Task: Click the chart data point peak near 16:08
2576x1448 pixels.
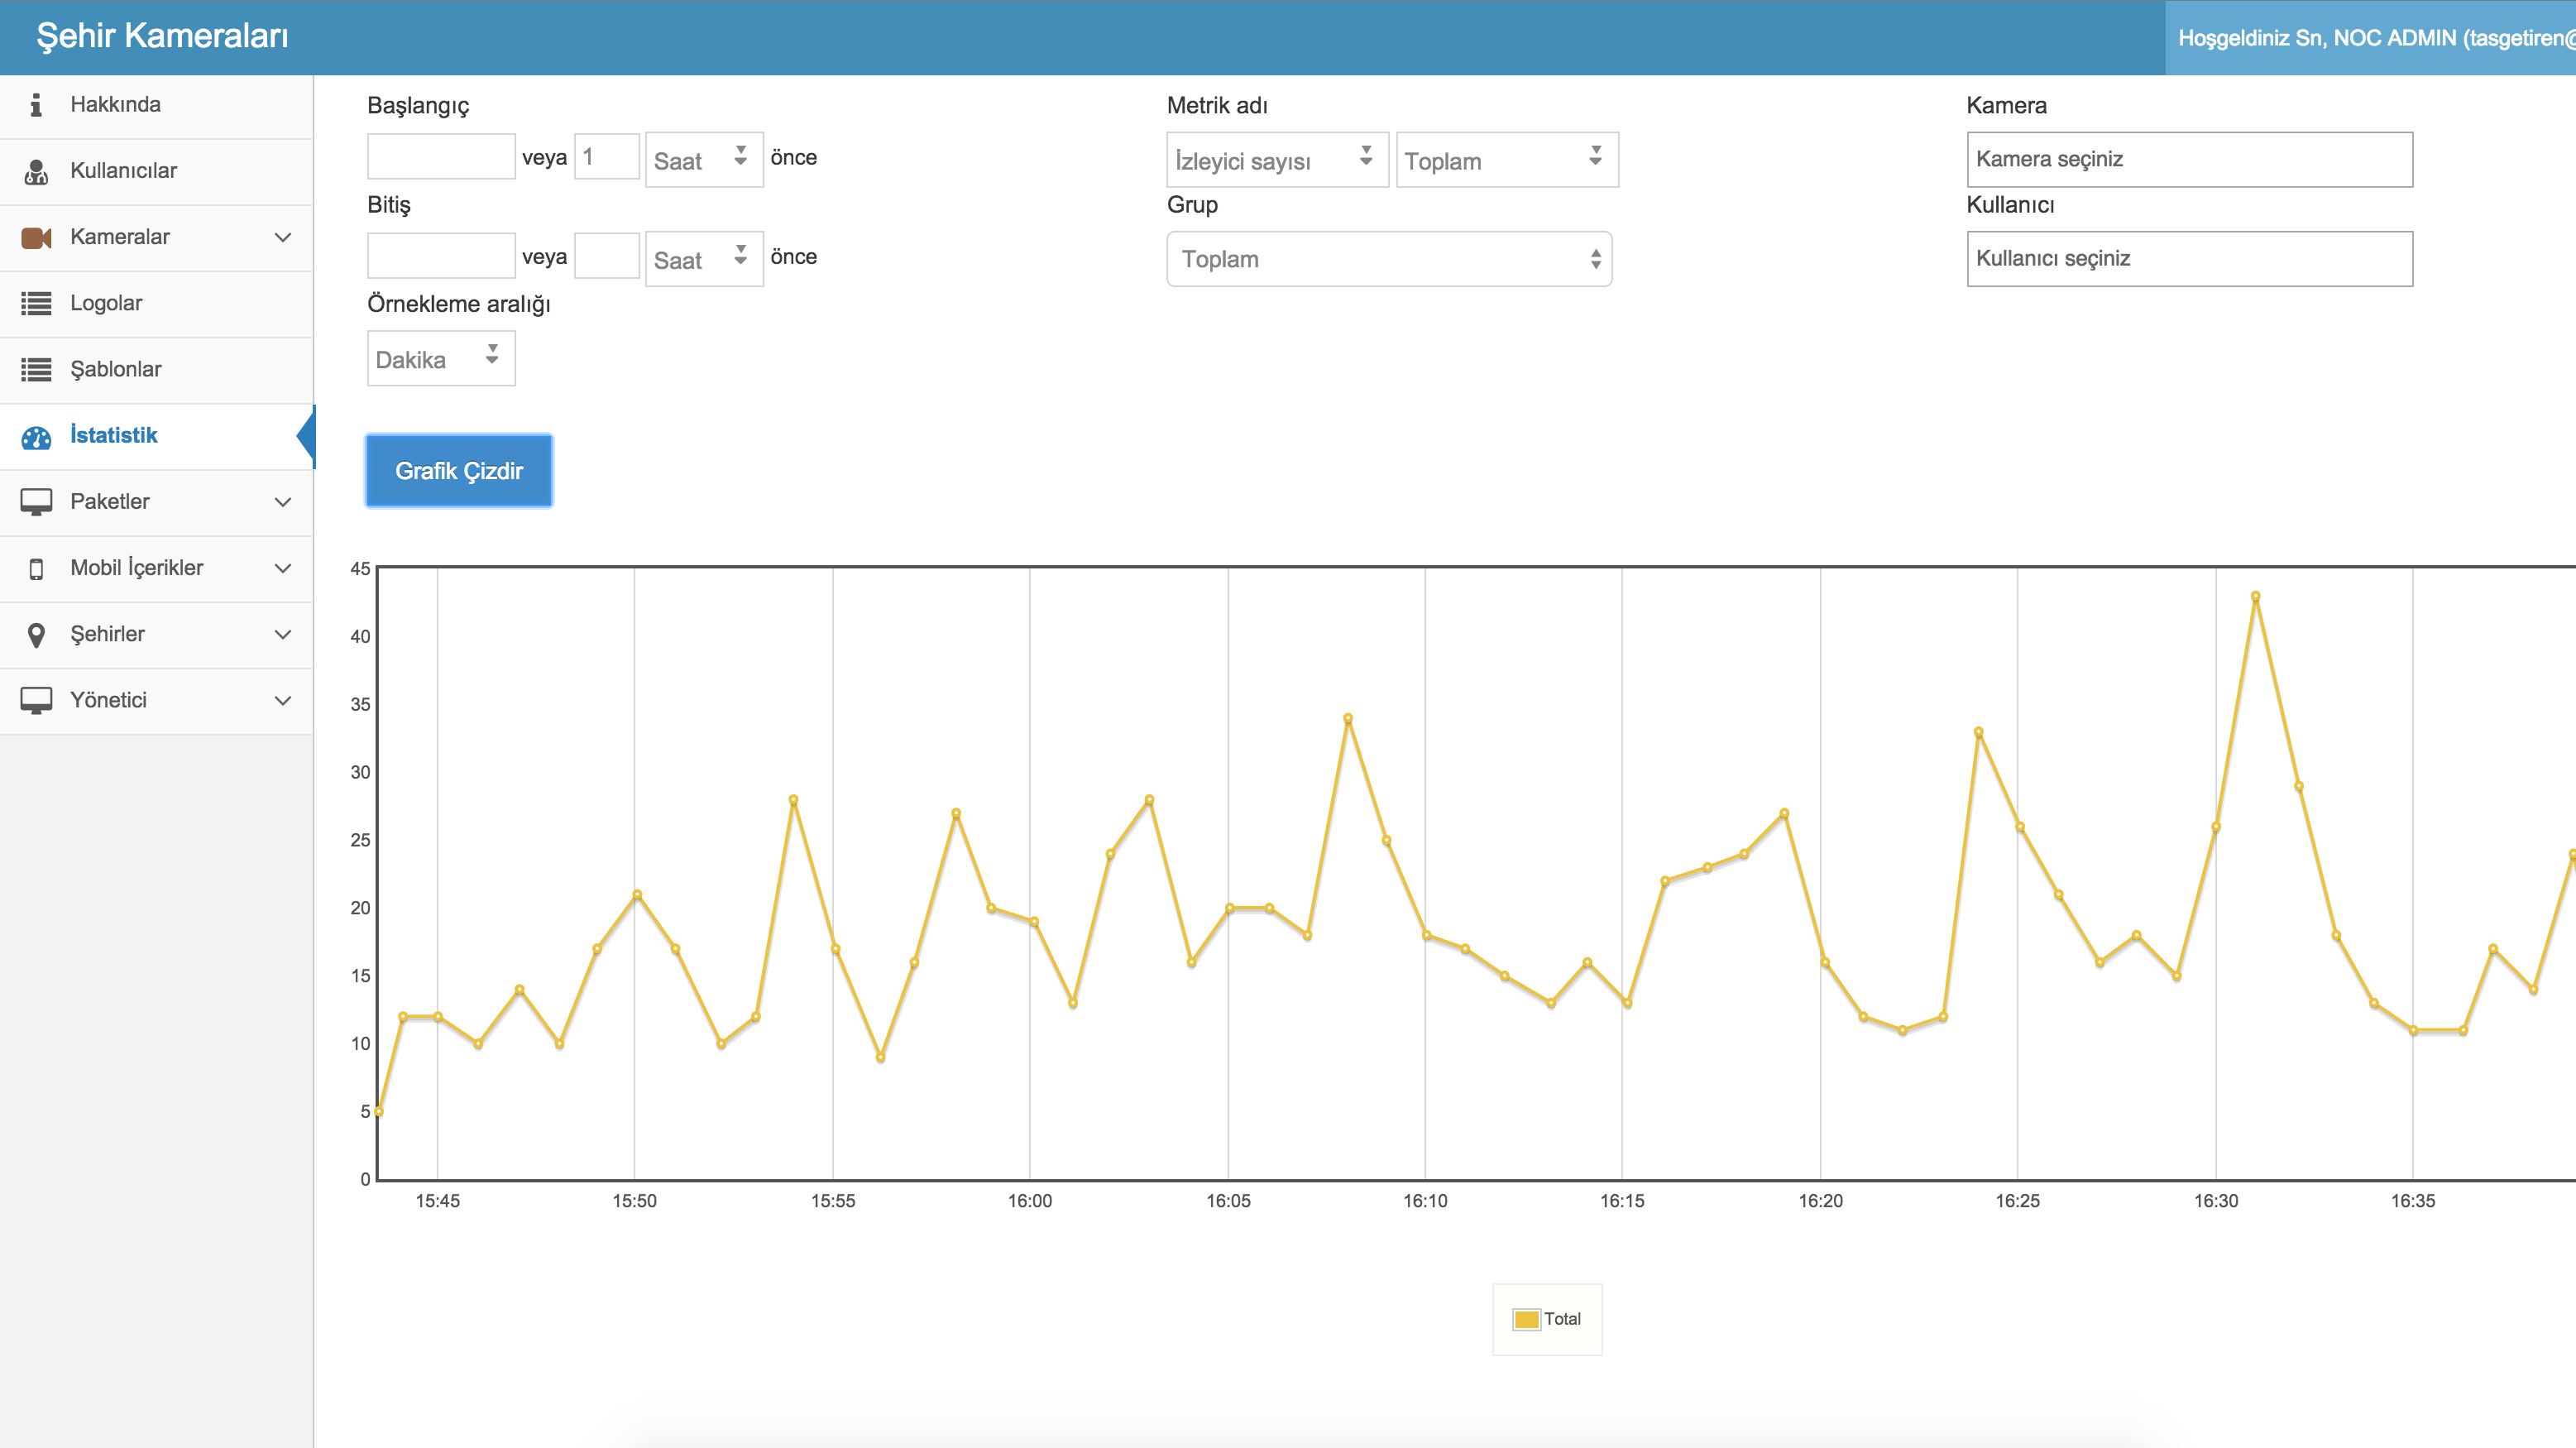Action: point(1348,719)
